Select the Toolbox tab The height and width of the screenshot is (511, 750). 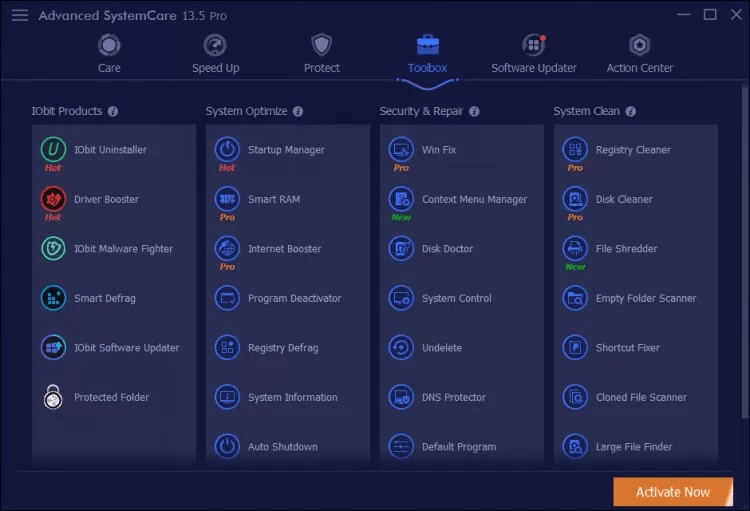pyautogui.click(x=428, y=53)
